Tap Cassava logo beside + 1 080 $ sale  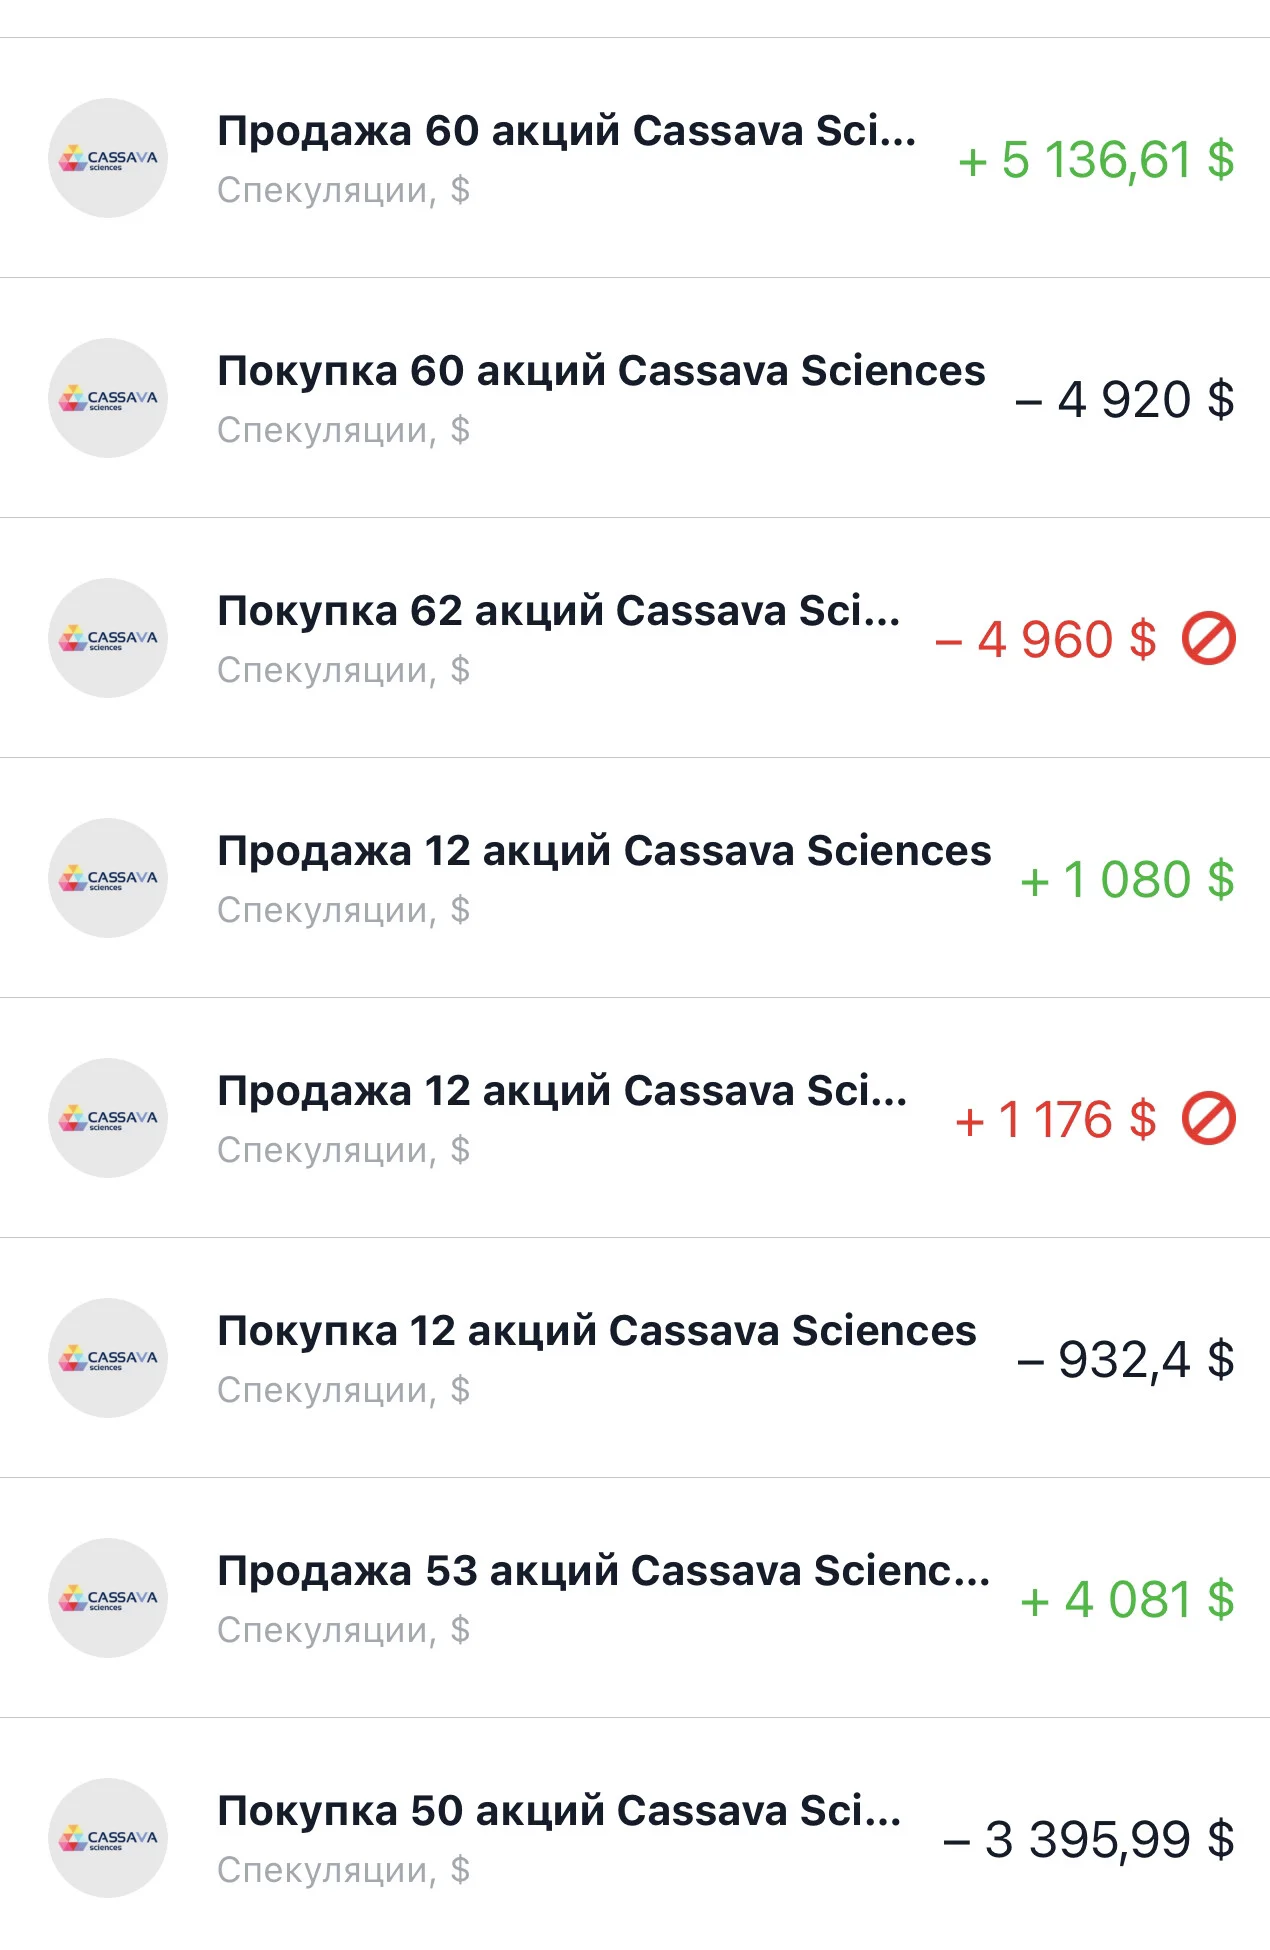click(x=108, y=878)
